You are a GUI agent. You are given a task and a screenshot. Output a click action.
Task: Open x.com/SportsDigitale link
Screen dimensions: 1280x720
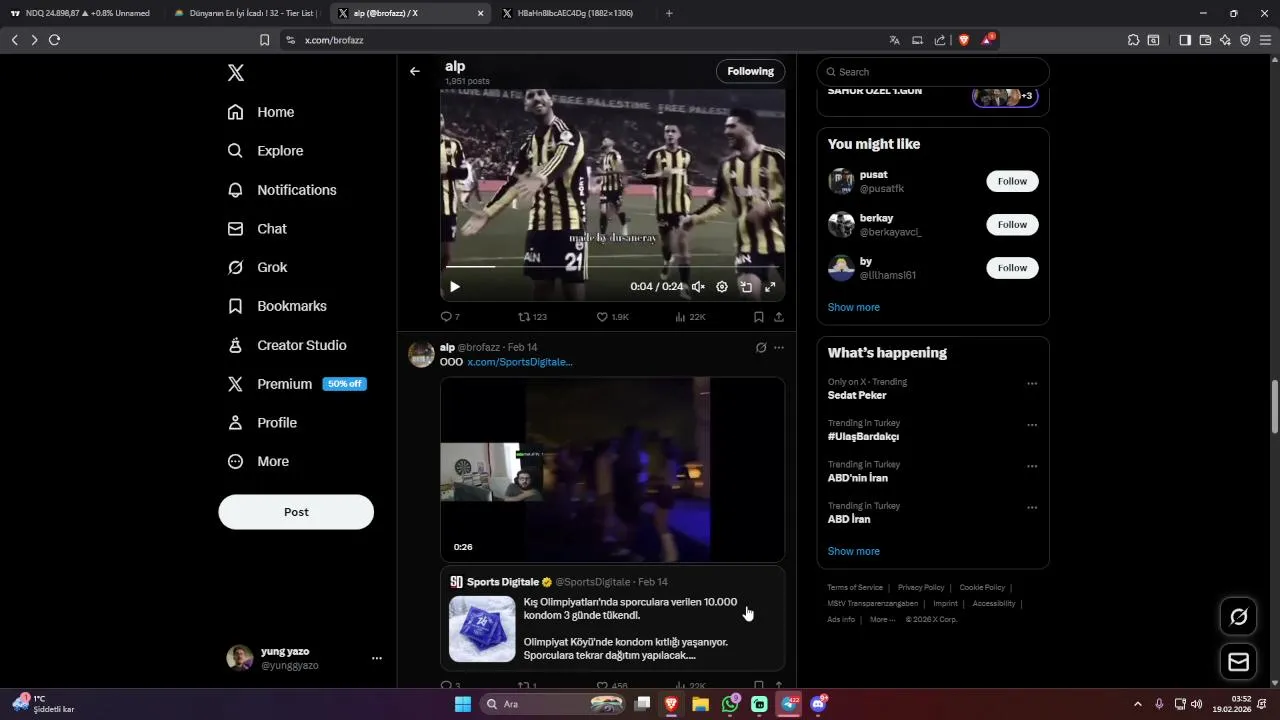[x=520, y=362]
